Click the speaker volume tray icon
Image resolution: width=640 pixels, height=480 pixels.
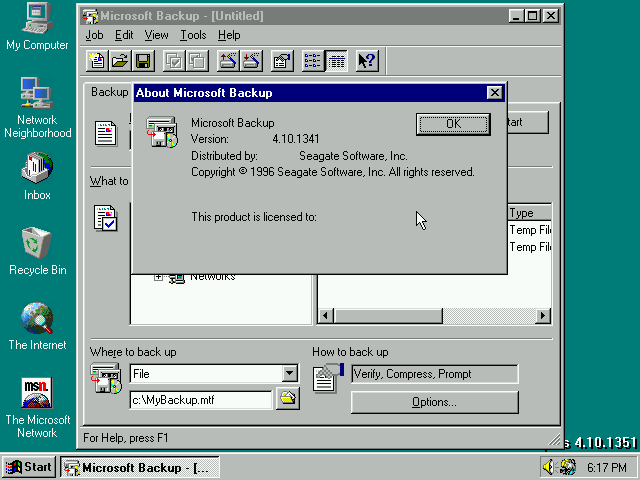pos(549,467)
